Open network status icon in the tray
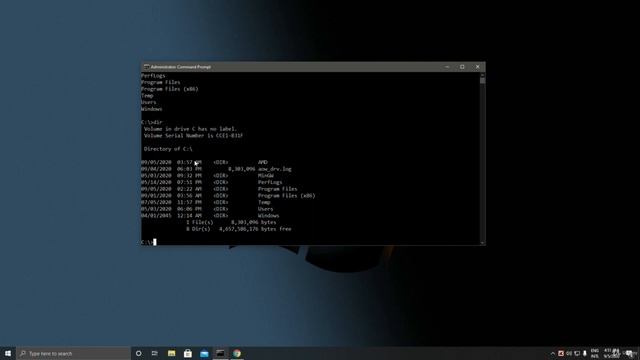The height and width of the screenshot is (360, 640). pyautogui.click(x=577, y=353)
